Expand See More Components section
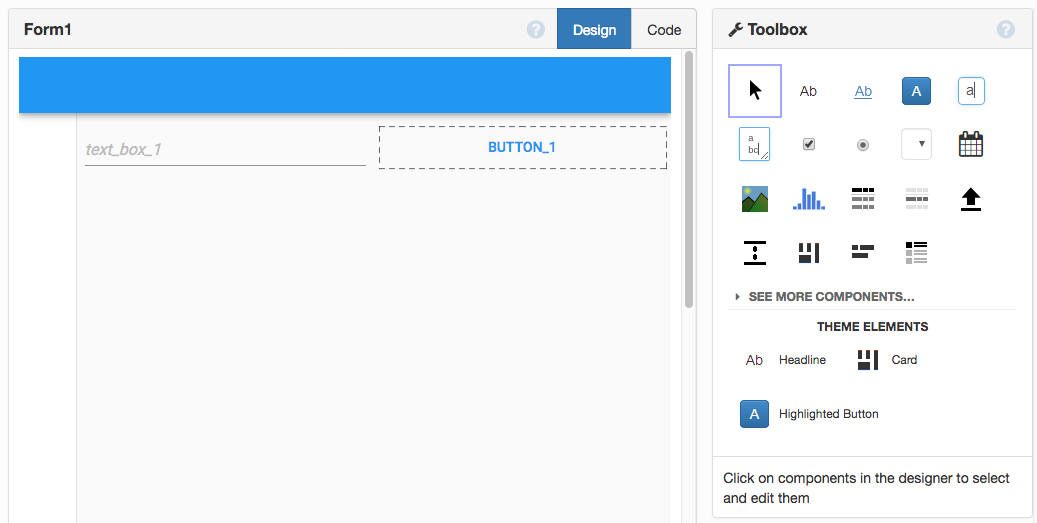Screen dimensions: 1037x523 (824, 297)
